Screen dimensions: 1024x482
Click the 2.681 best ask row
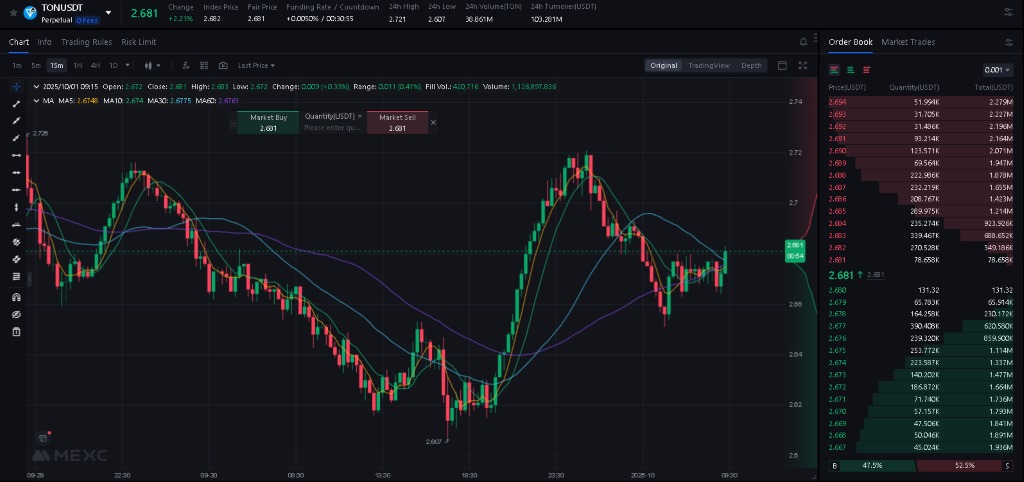point(921,260)
